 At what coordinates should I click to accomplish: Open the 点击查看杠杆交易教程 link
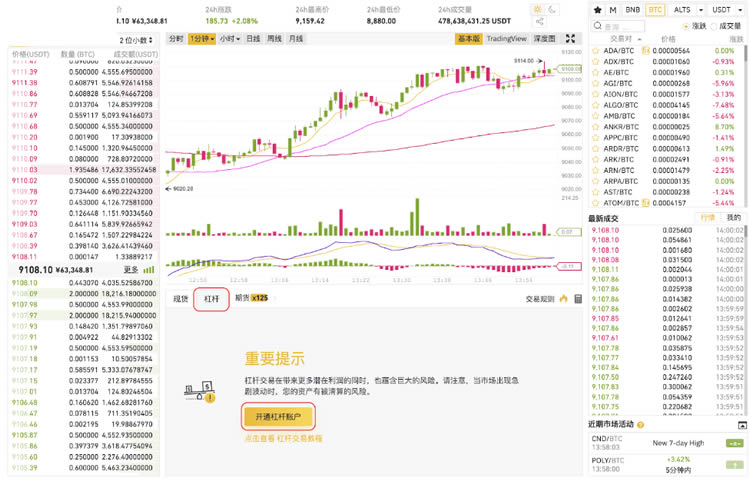(283, 438)
